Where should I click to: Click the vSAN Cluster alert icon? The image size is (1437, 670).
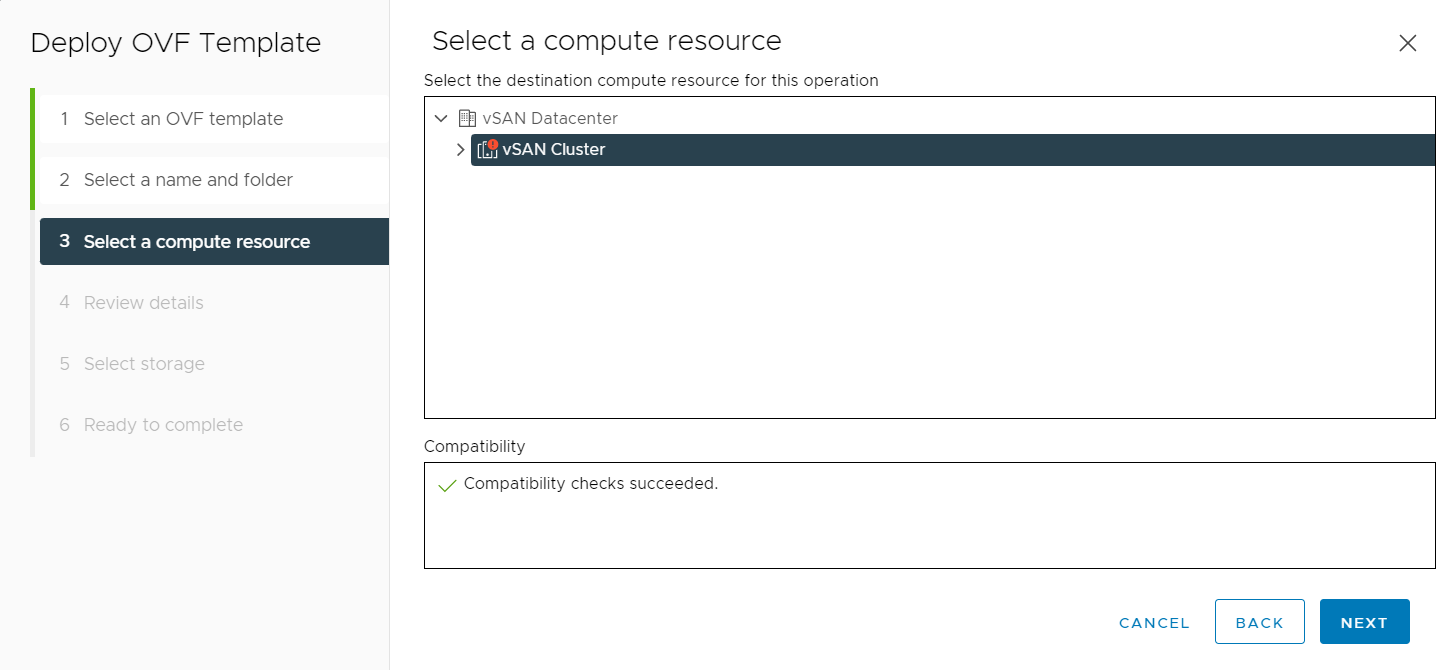487,150
